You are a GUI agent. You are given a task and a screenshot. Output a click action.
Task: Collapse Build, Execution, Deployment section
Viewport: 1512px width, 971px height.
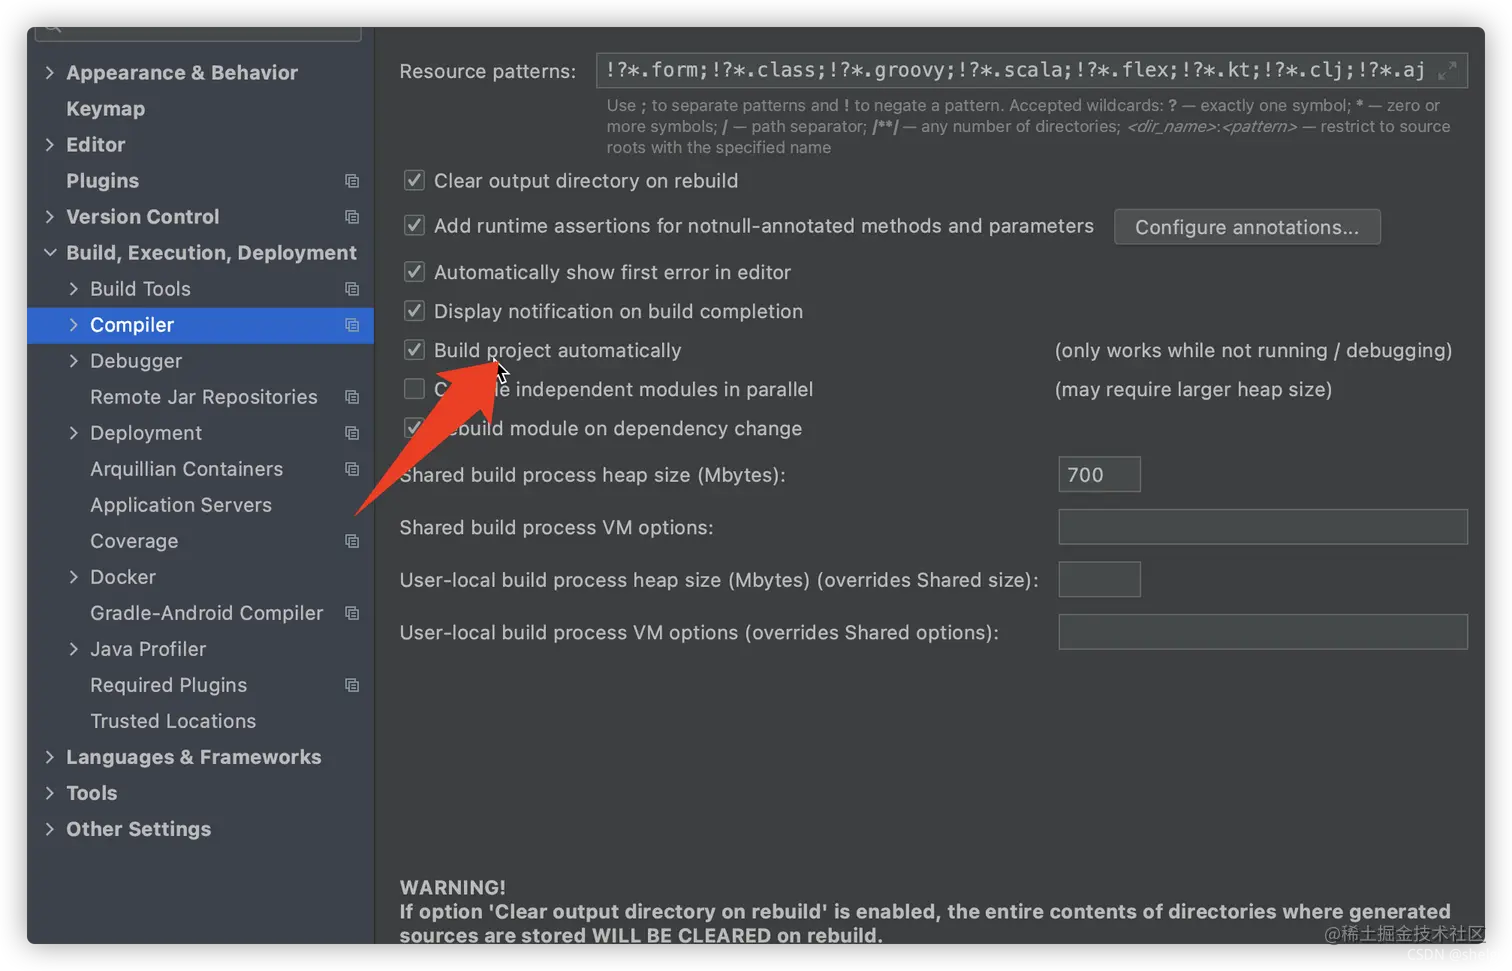click(49, 253)
